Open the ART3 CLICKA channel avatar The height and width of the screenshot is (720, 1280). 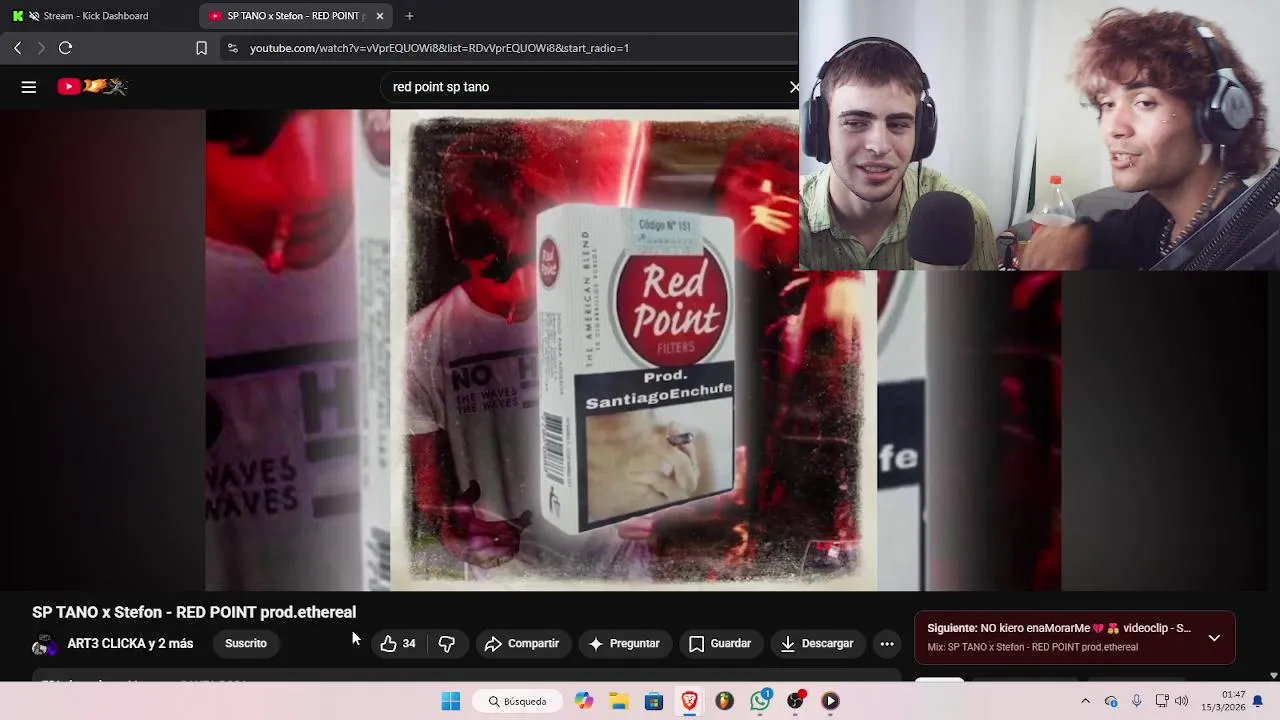point(43,645)
